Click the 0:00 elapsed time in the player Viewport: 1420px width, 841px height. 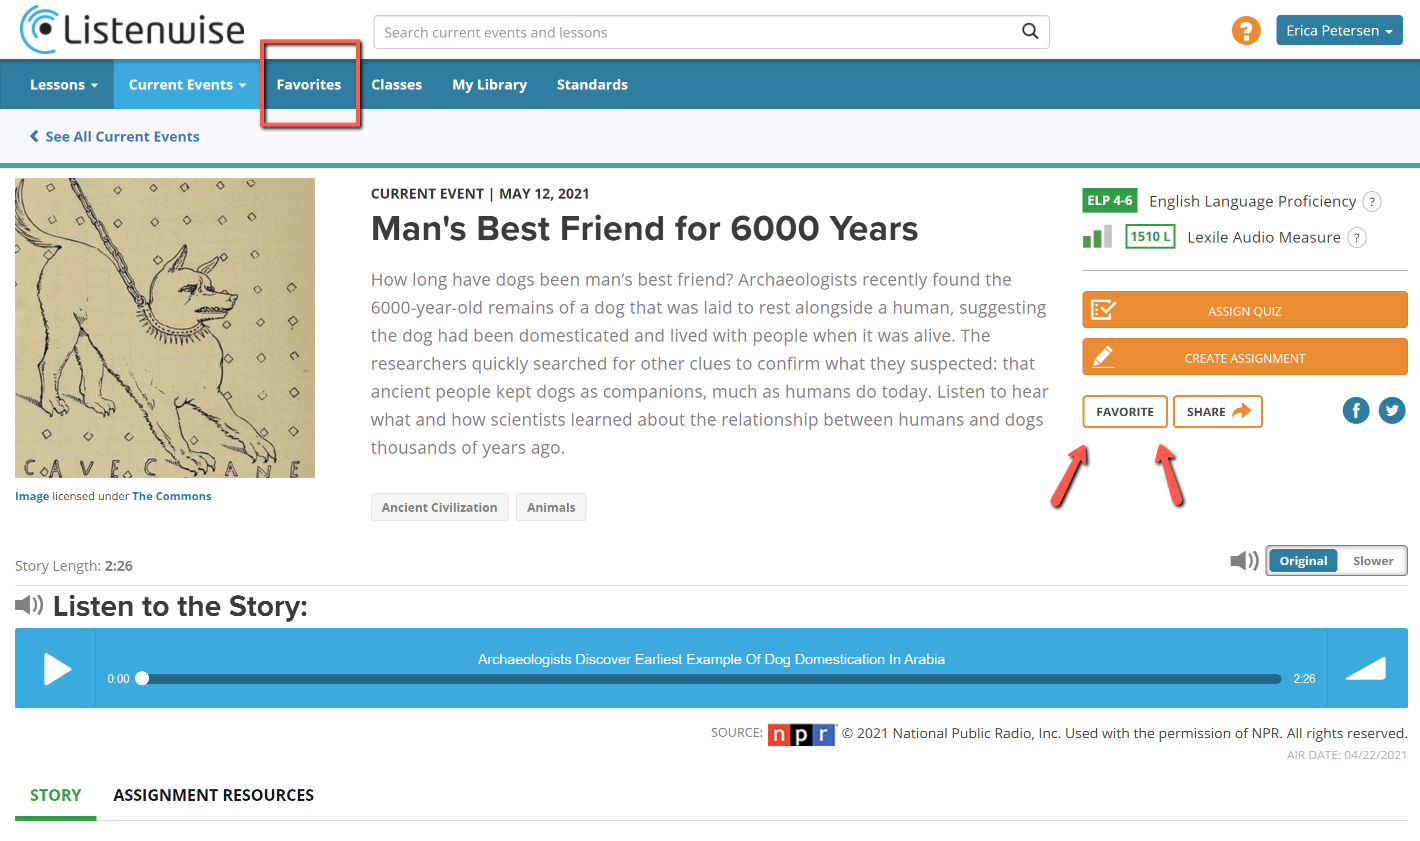click(118, 679)
